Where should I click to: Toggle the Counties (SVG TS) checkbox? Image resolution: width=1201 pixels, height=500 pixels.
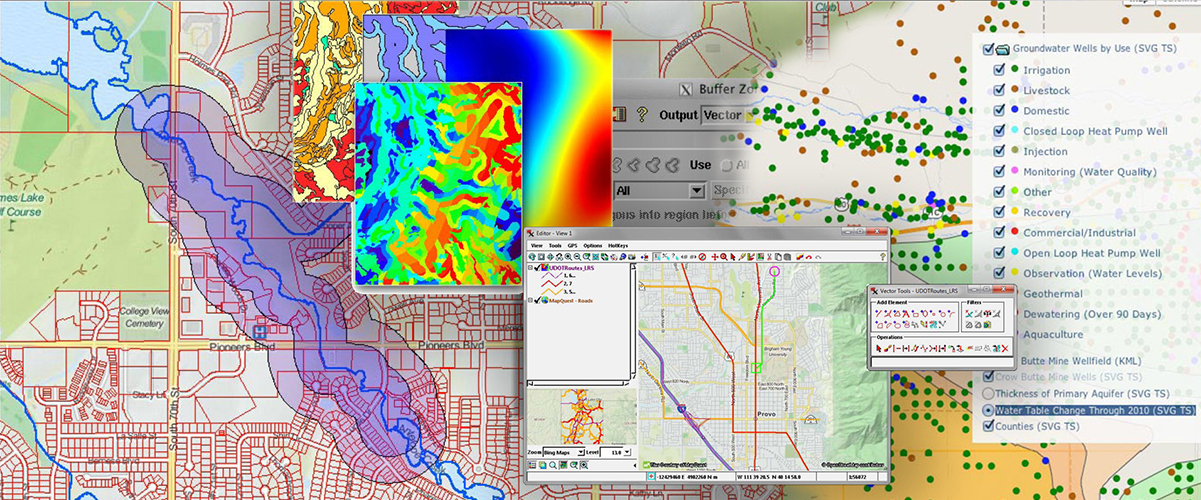[990, 426]
